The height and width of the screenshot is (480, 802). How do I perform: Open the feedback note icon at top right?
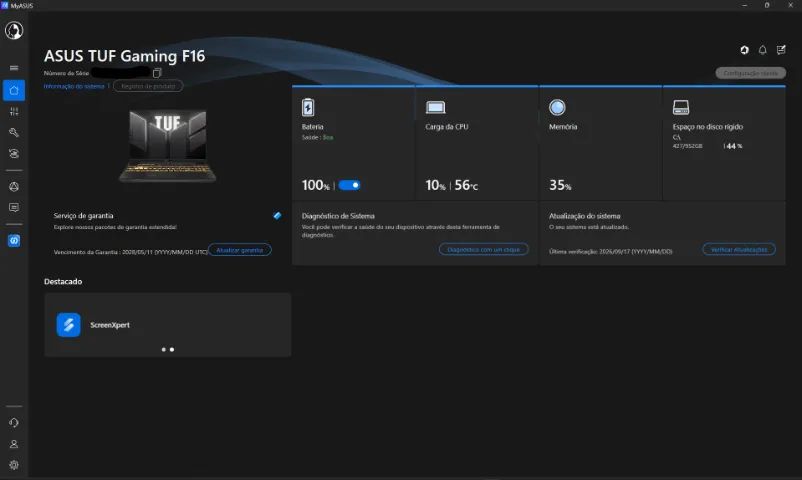[781, 50]
